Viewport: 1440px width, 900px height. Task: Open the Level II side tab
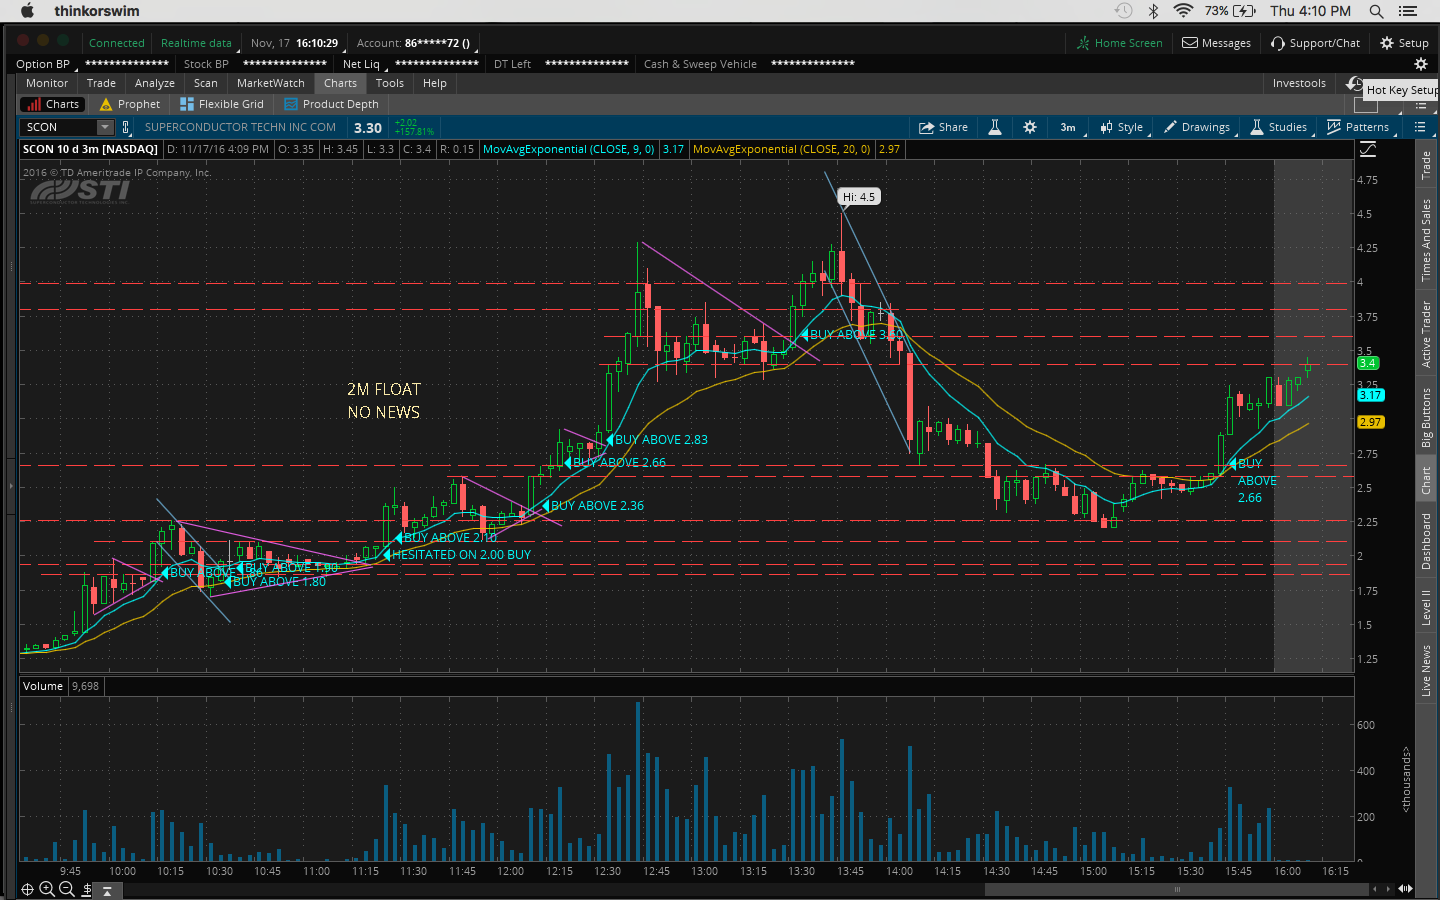click(x=1426, y=607)
